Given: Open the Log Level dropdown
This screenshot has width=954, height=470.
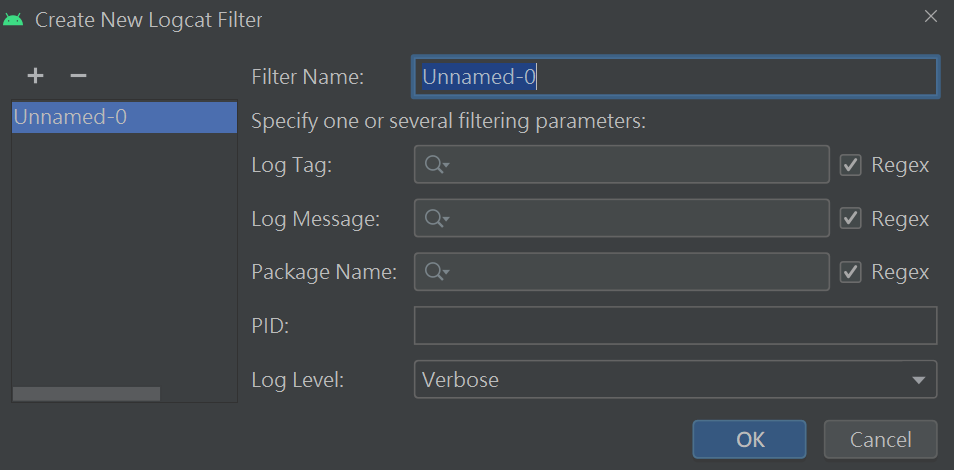Looking at the screenshot, I should click(660, 380).
